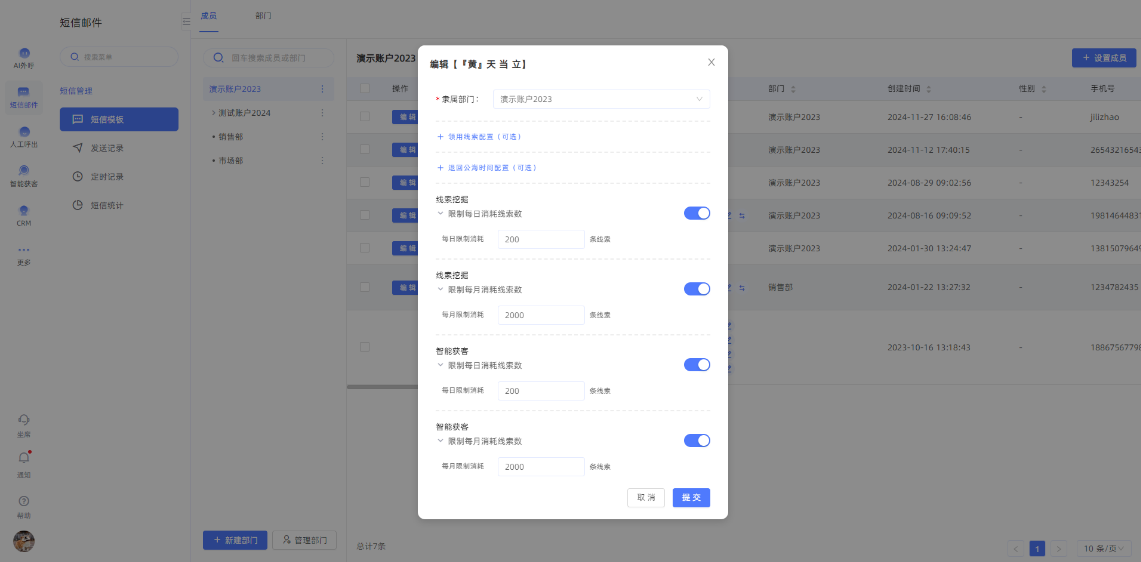
Task: Expand the 领用线索配置 optional link
Action: [x=479, y=136]
